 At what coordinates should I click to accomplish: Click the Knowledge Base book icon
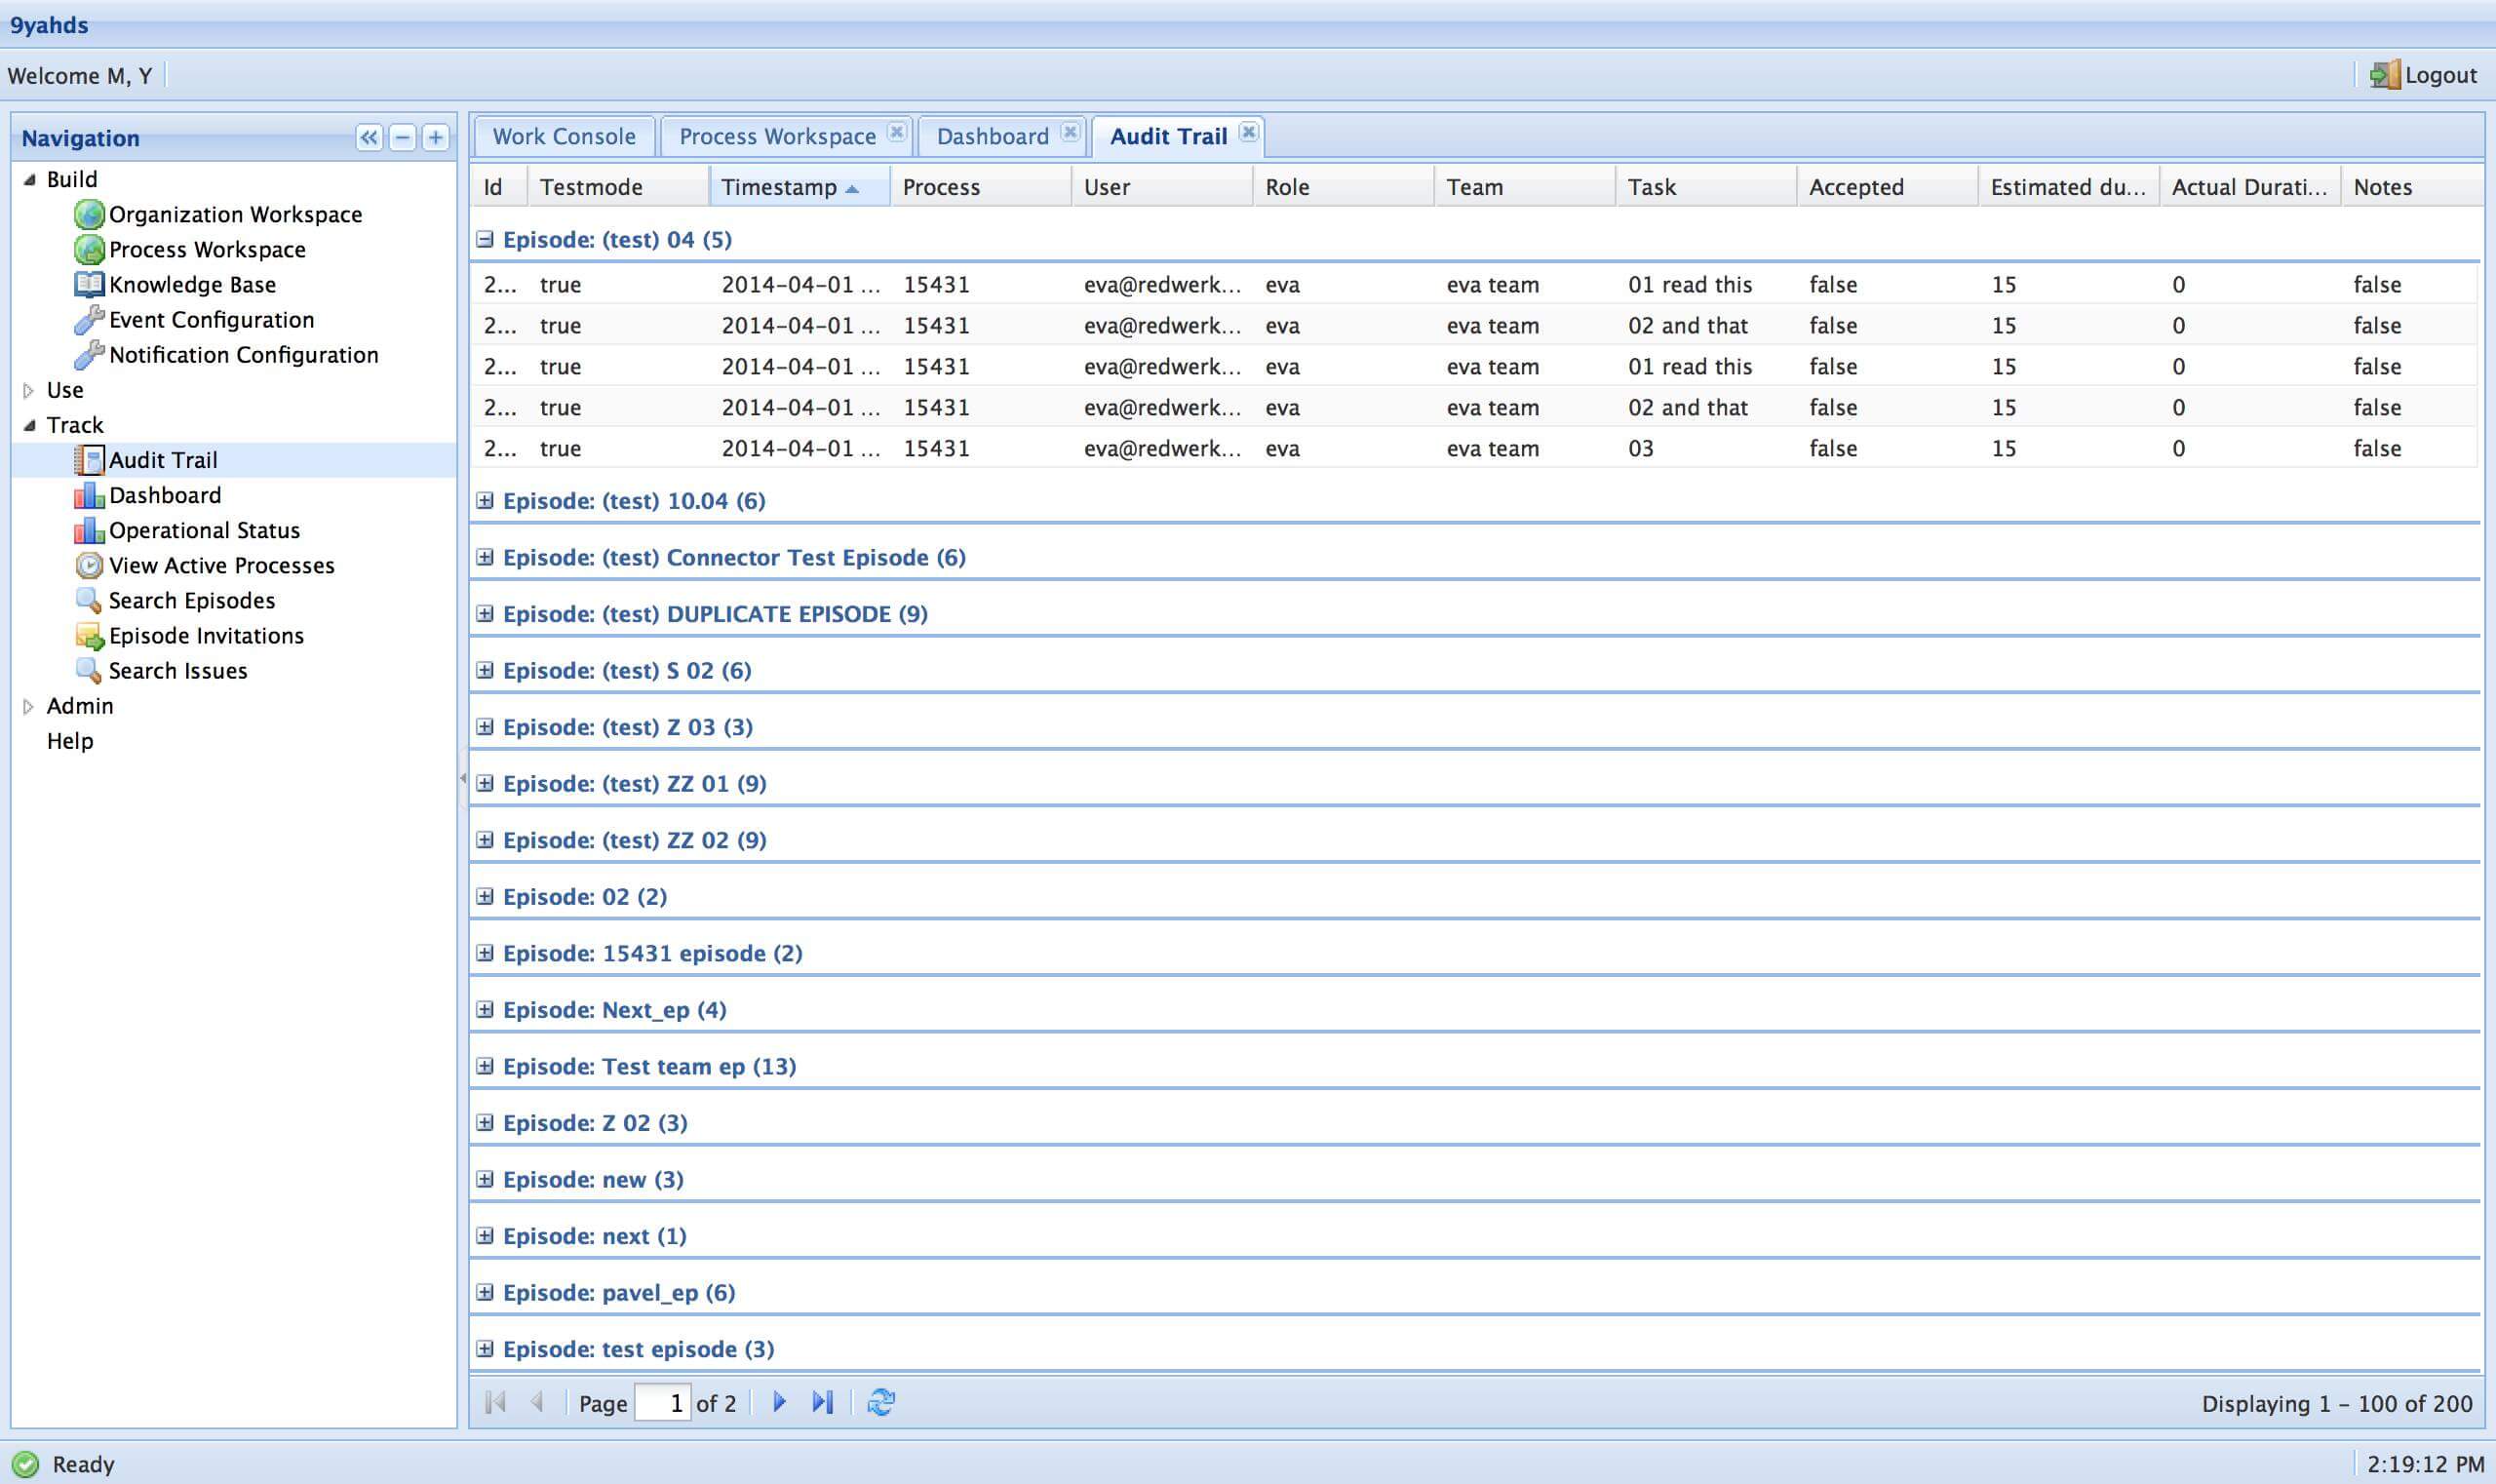coord(89,284)
